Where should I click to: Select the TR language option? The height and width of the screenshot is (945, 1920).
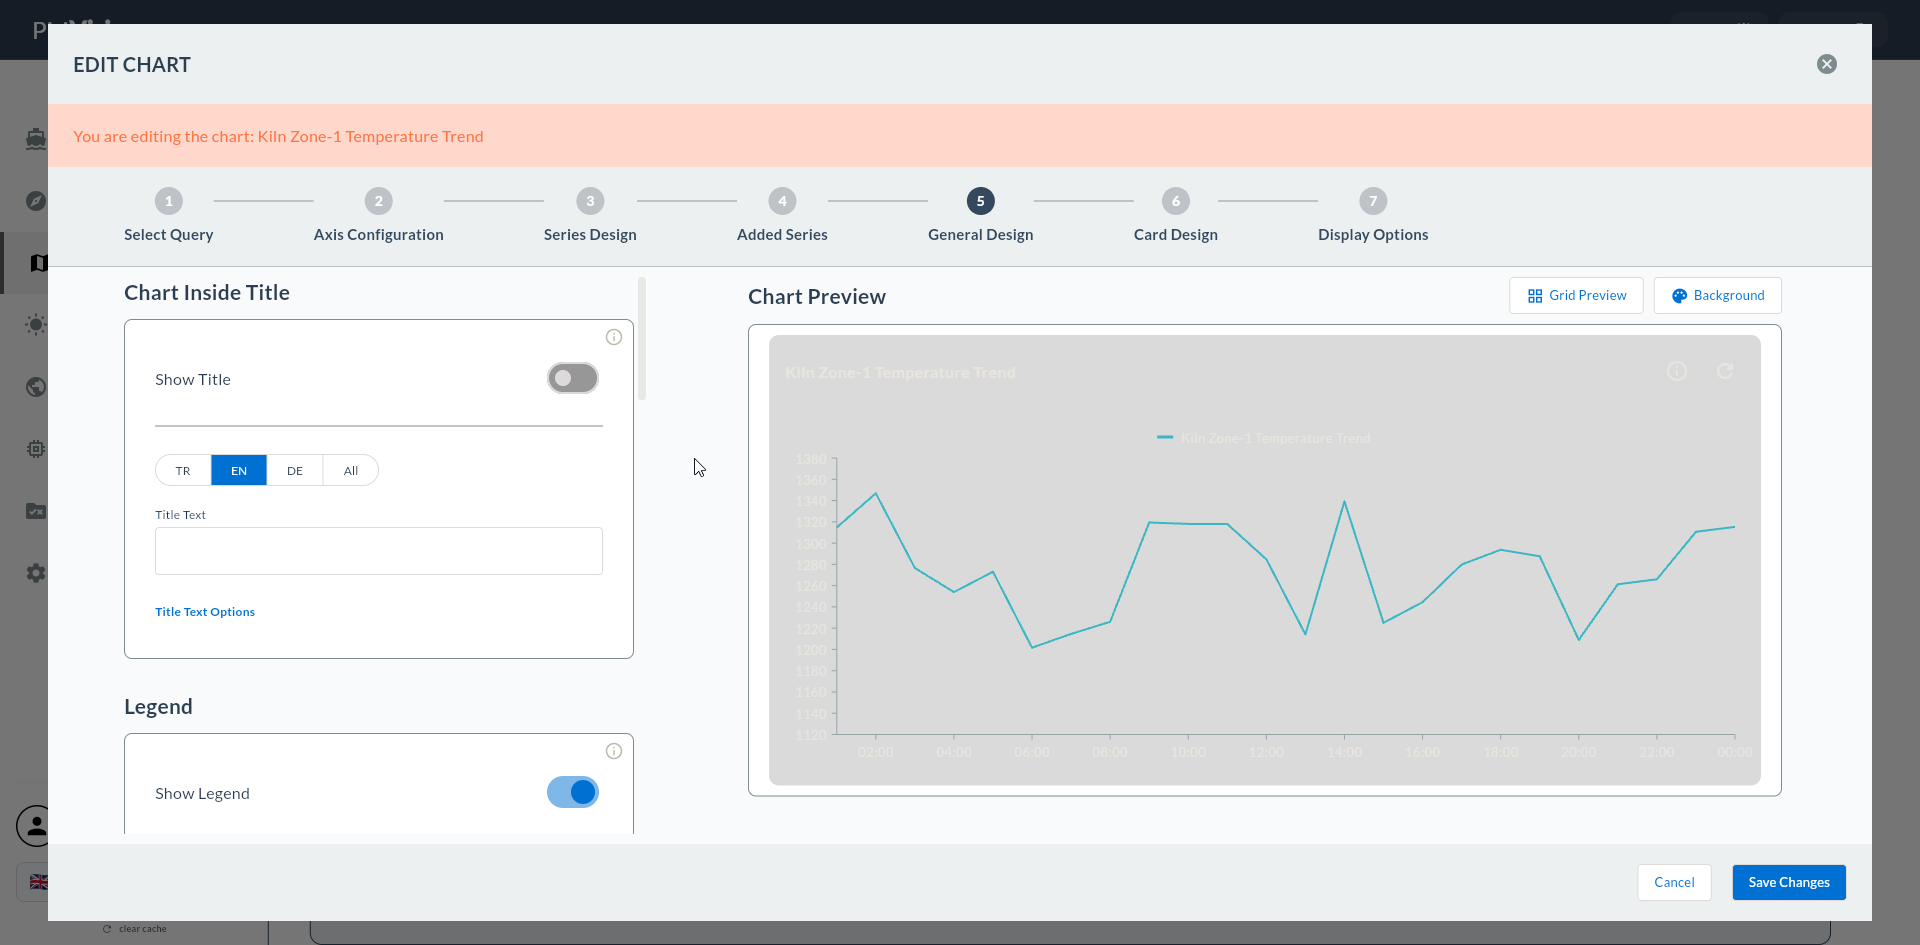point(183,470)
